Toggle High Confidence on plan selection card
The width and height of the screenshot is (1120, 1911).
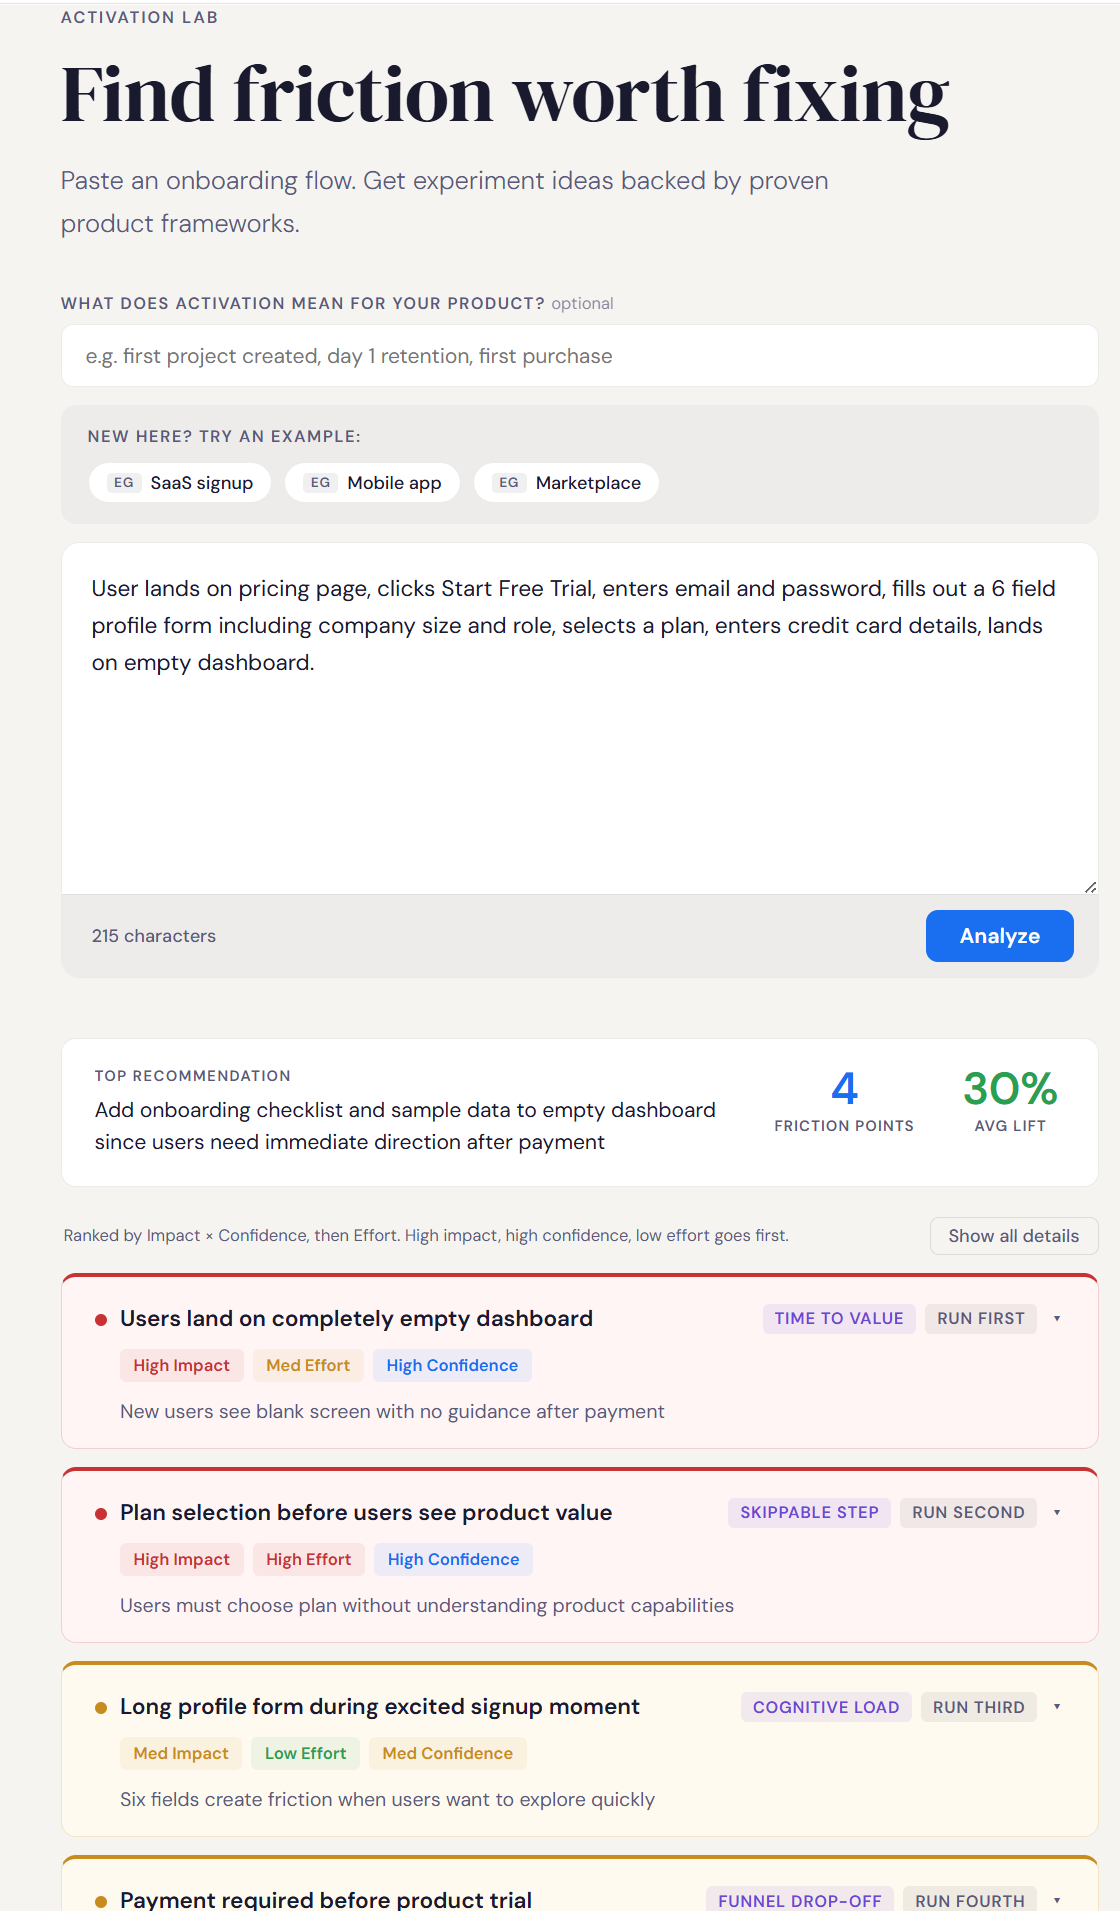(x=452, y=1559)
